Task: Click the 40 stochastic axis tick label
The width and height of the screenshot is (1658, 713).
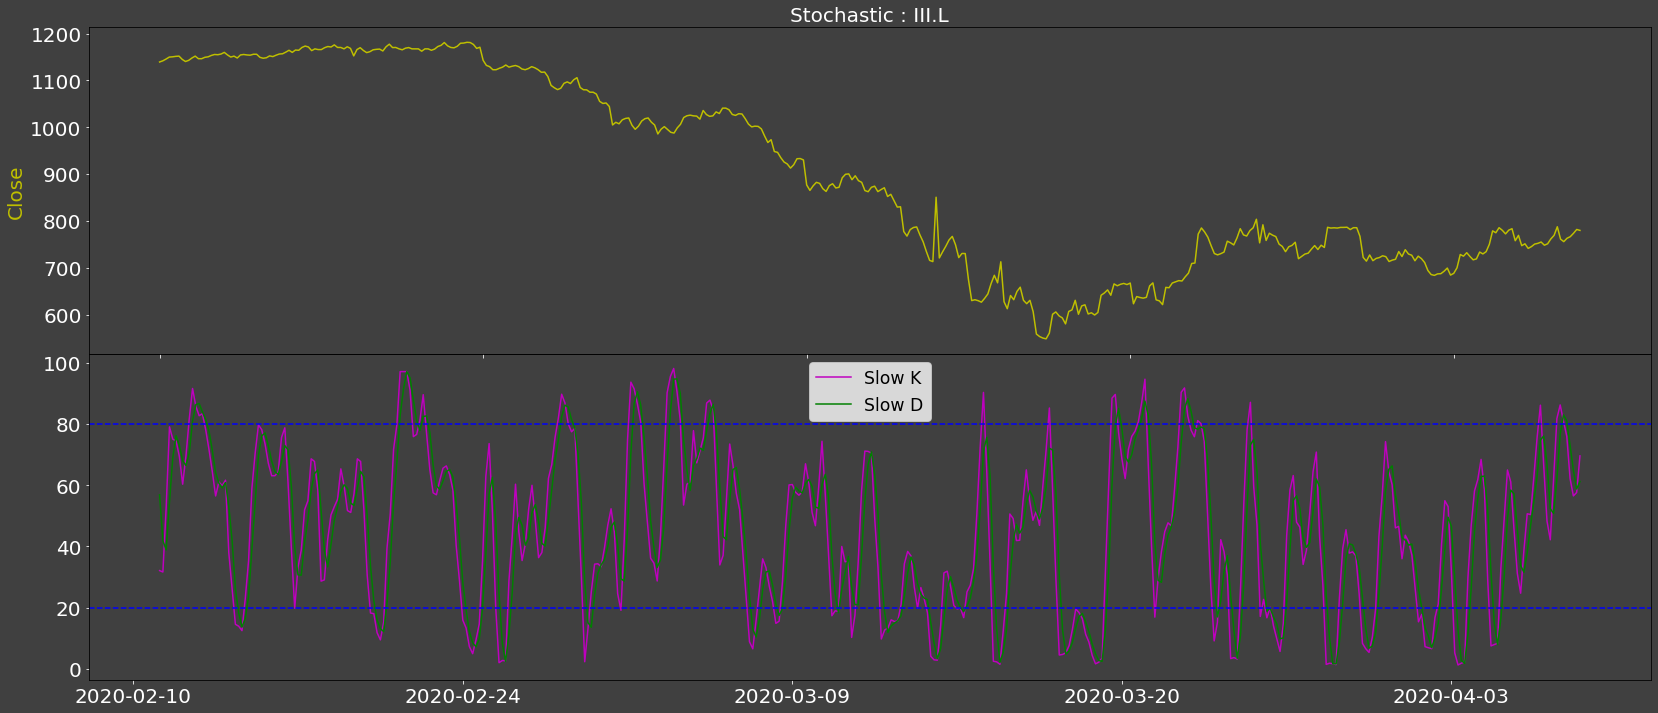Action: click(x=68, y=548)
